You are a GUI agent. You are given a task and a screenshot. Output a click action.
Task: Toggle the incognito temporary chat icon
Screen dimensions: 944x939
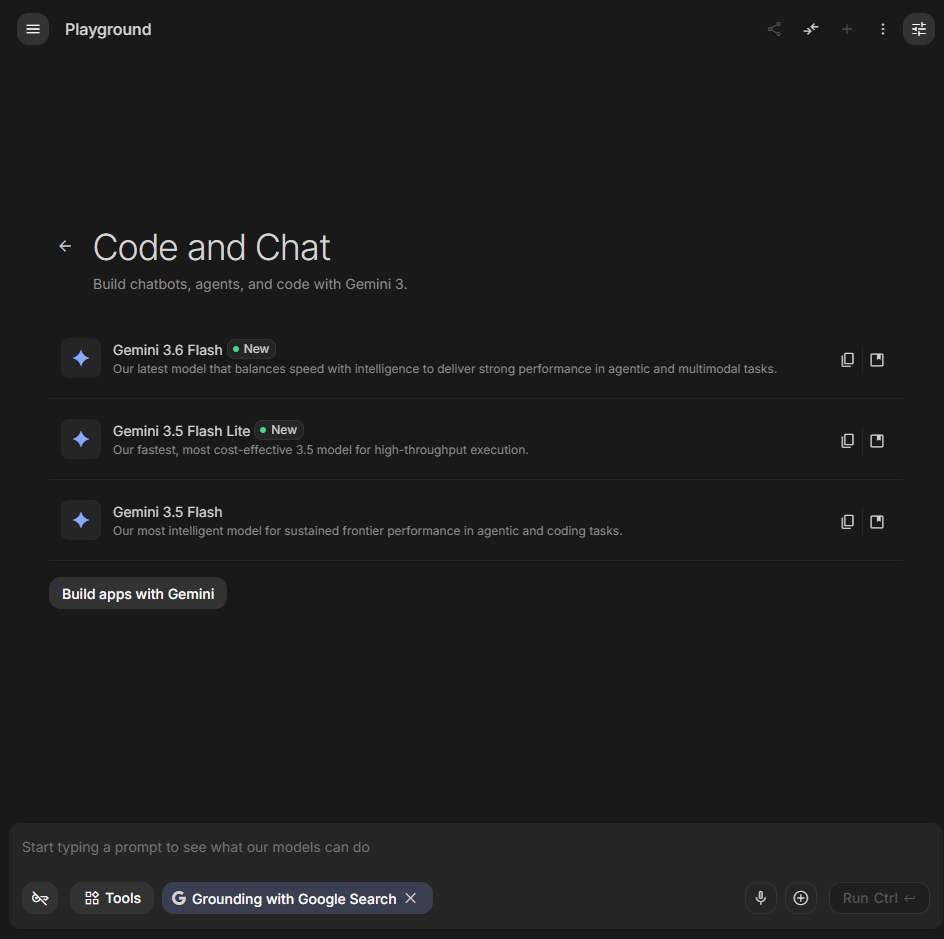coord(40,898)
